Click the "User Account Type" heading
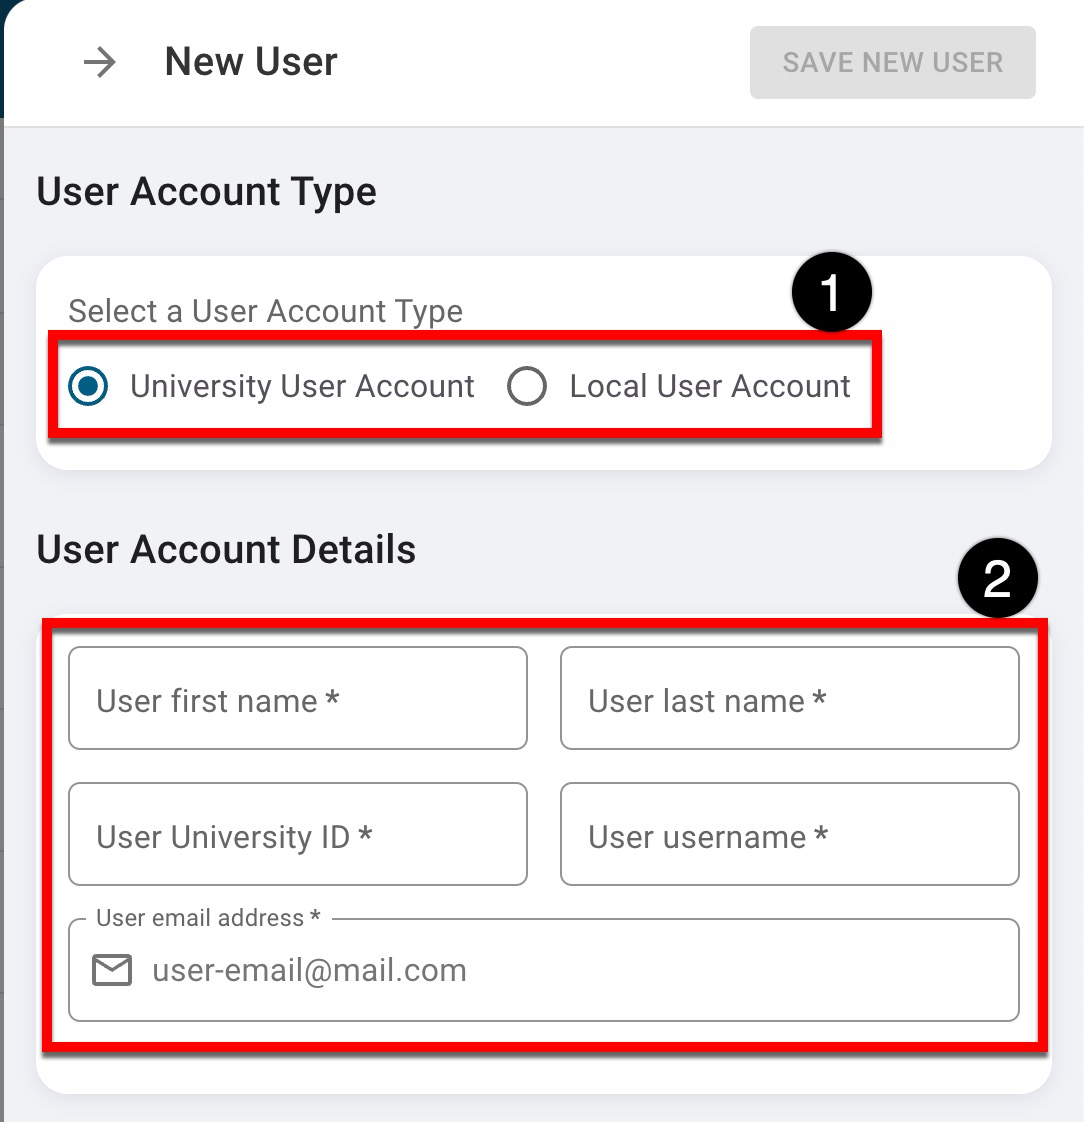The height and width of the screenshot is (1122, 1084). [206, 192]
